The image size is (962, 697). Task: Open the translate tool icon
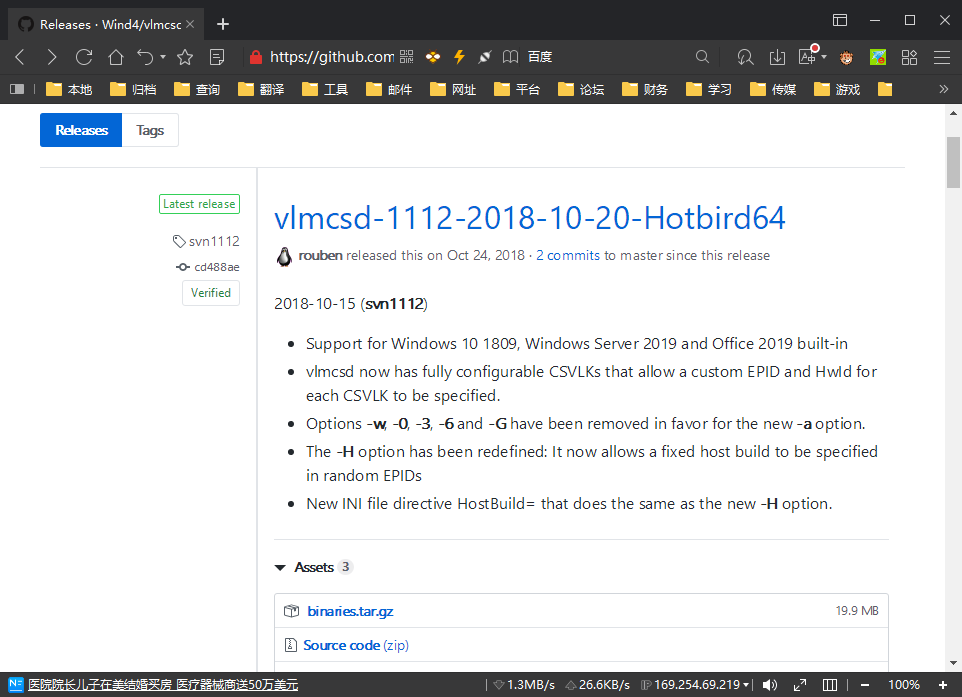point(808,56)
